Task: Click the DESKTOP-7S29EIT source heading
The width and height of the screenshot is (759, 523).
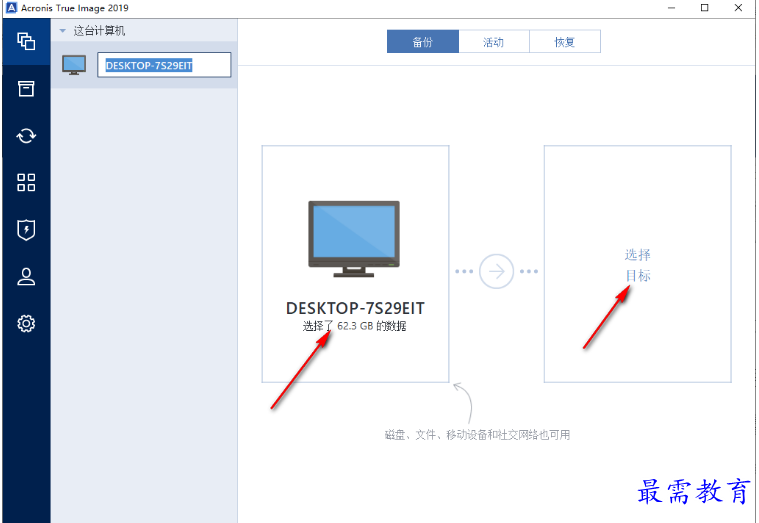Action: click(x=355, y=308)
